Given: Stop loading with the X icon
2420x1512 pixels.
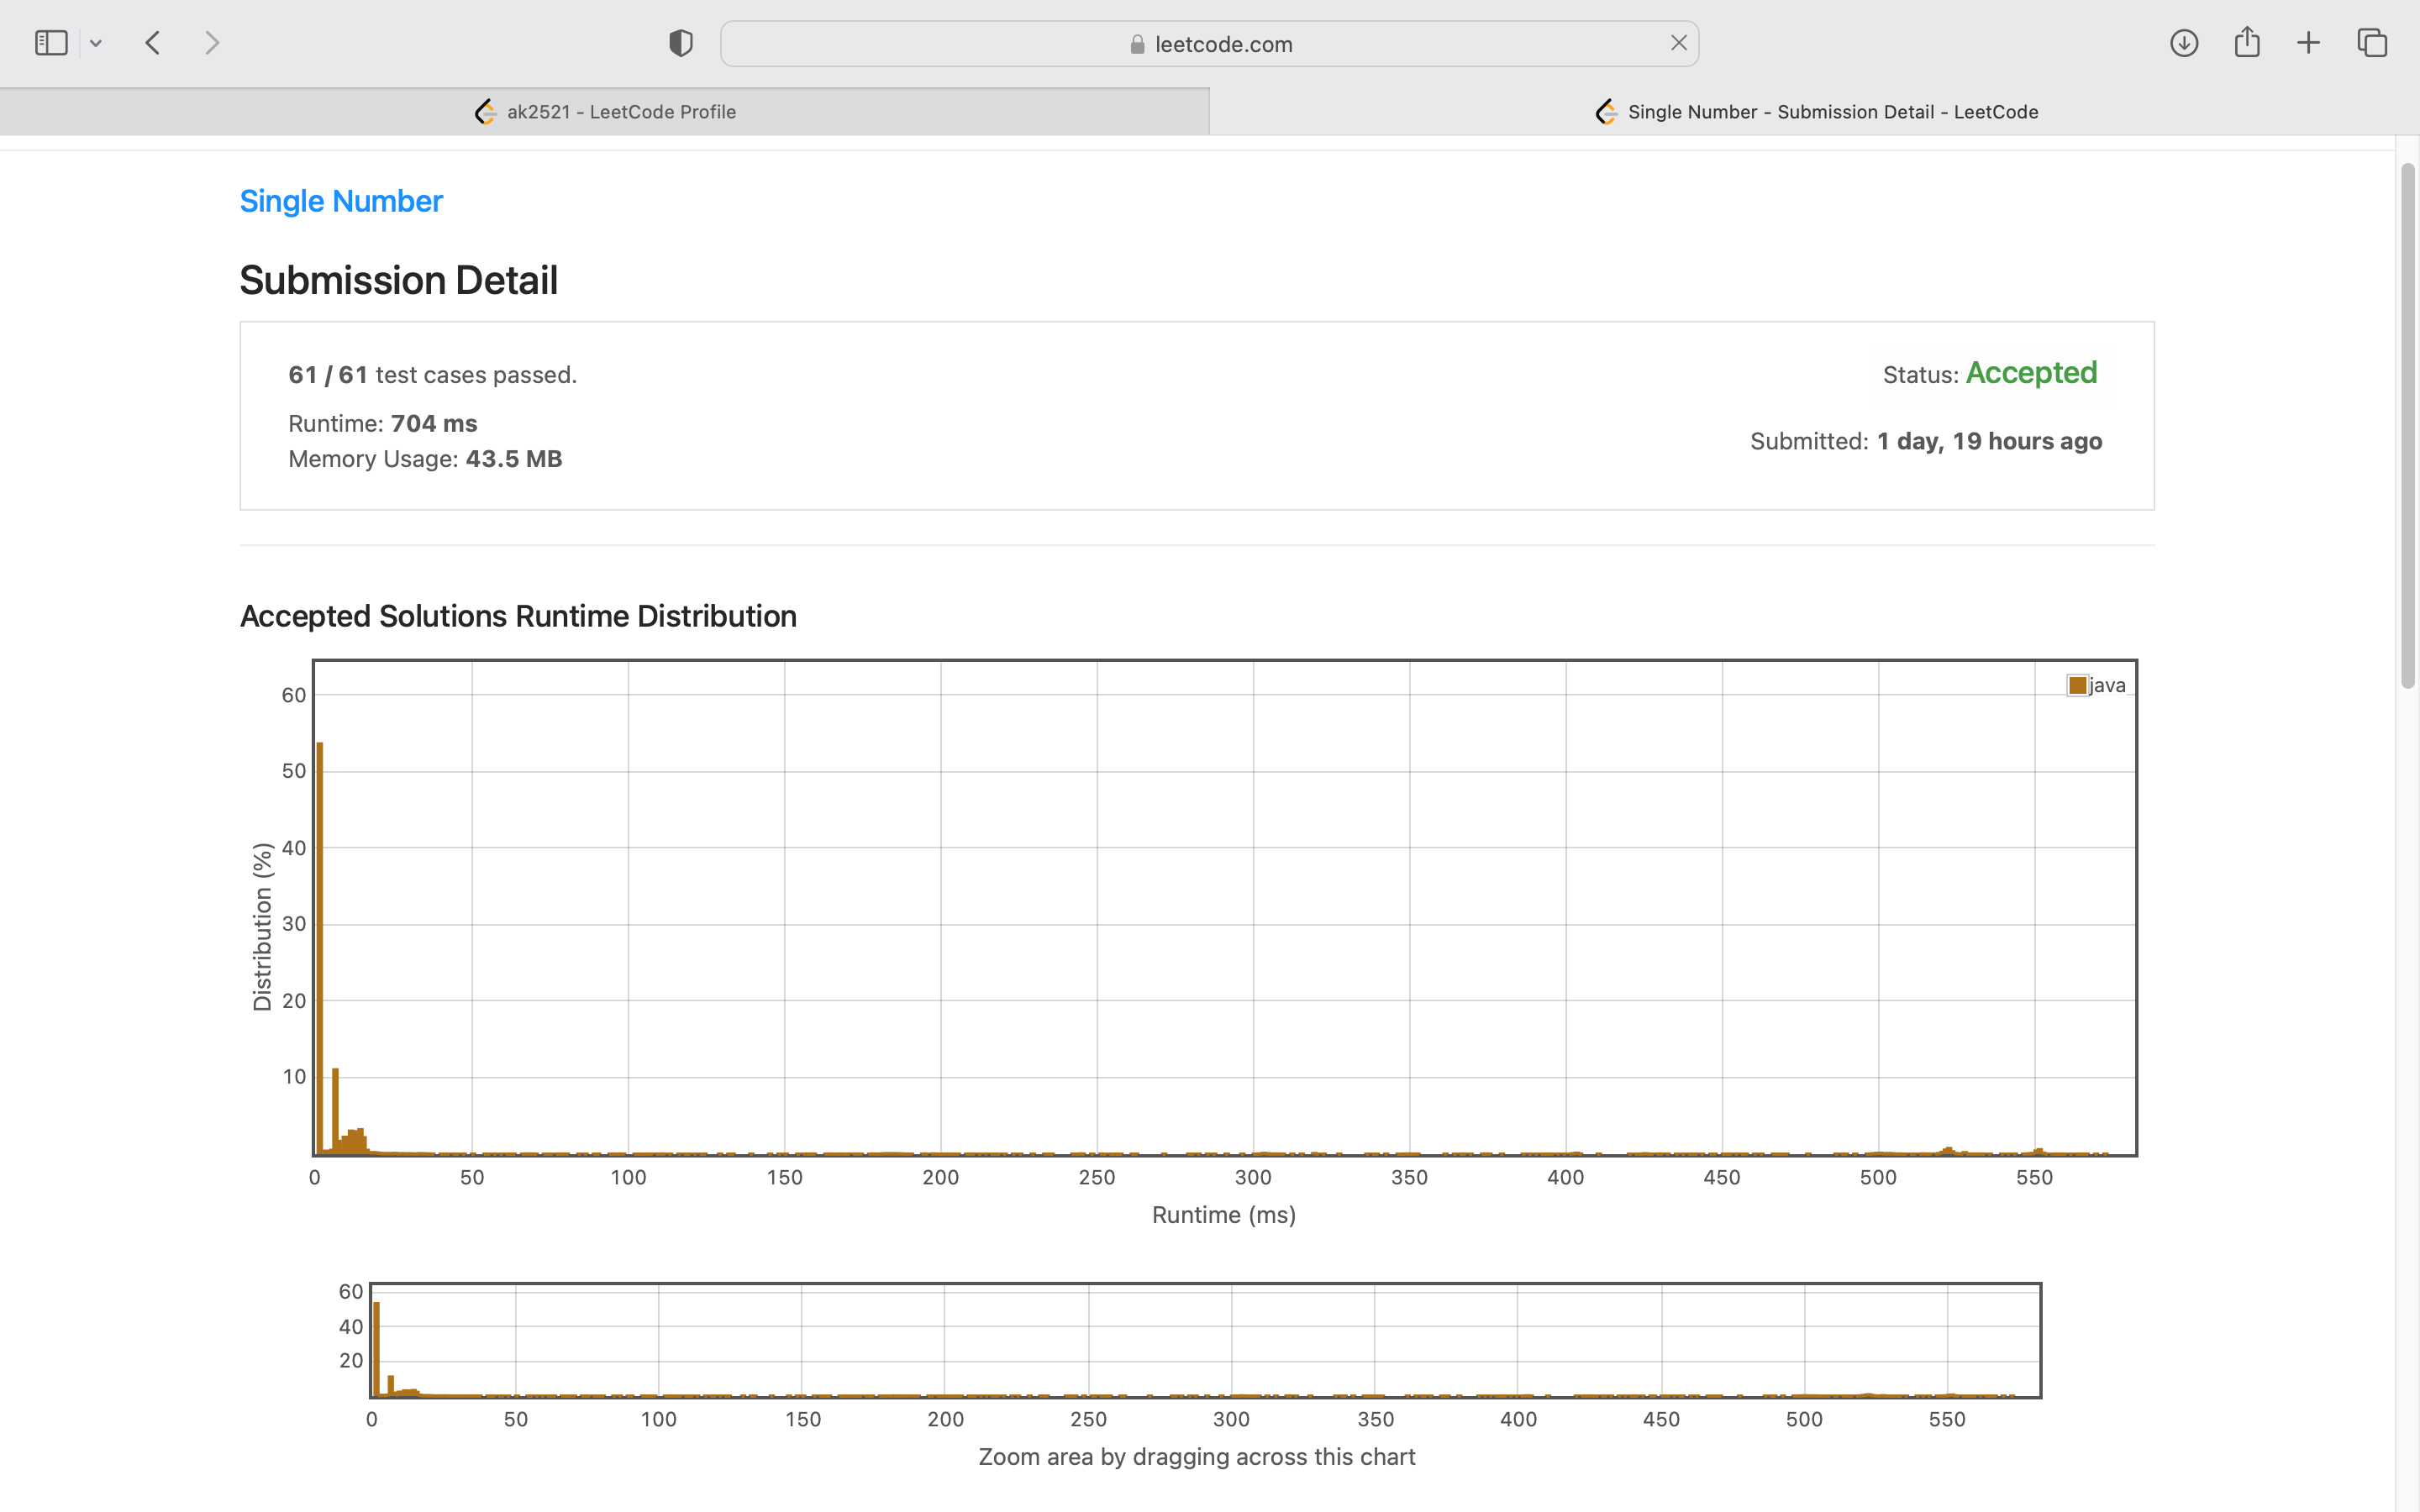Looking at the screenshot, I should [x=1678, y=43].
